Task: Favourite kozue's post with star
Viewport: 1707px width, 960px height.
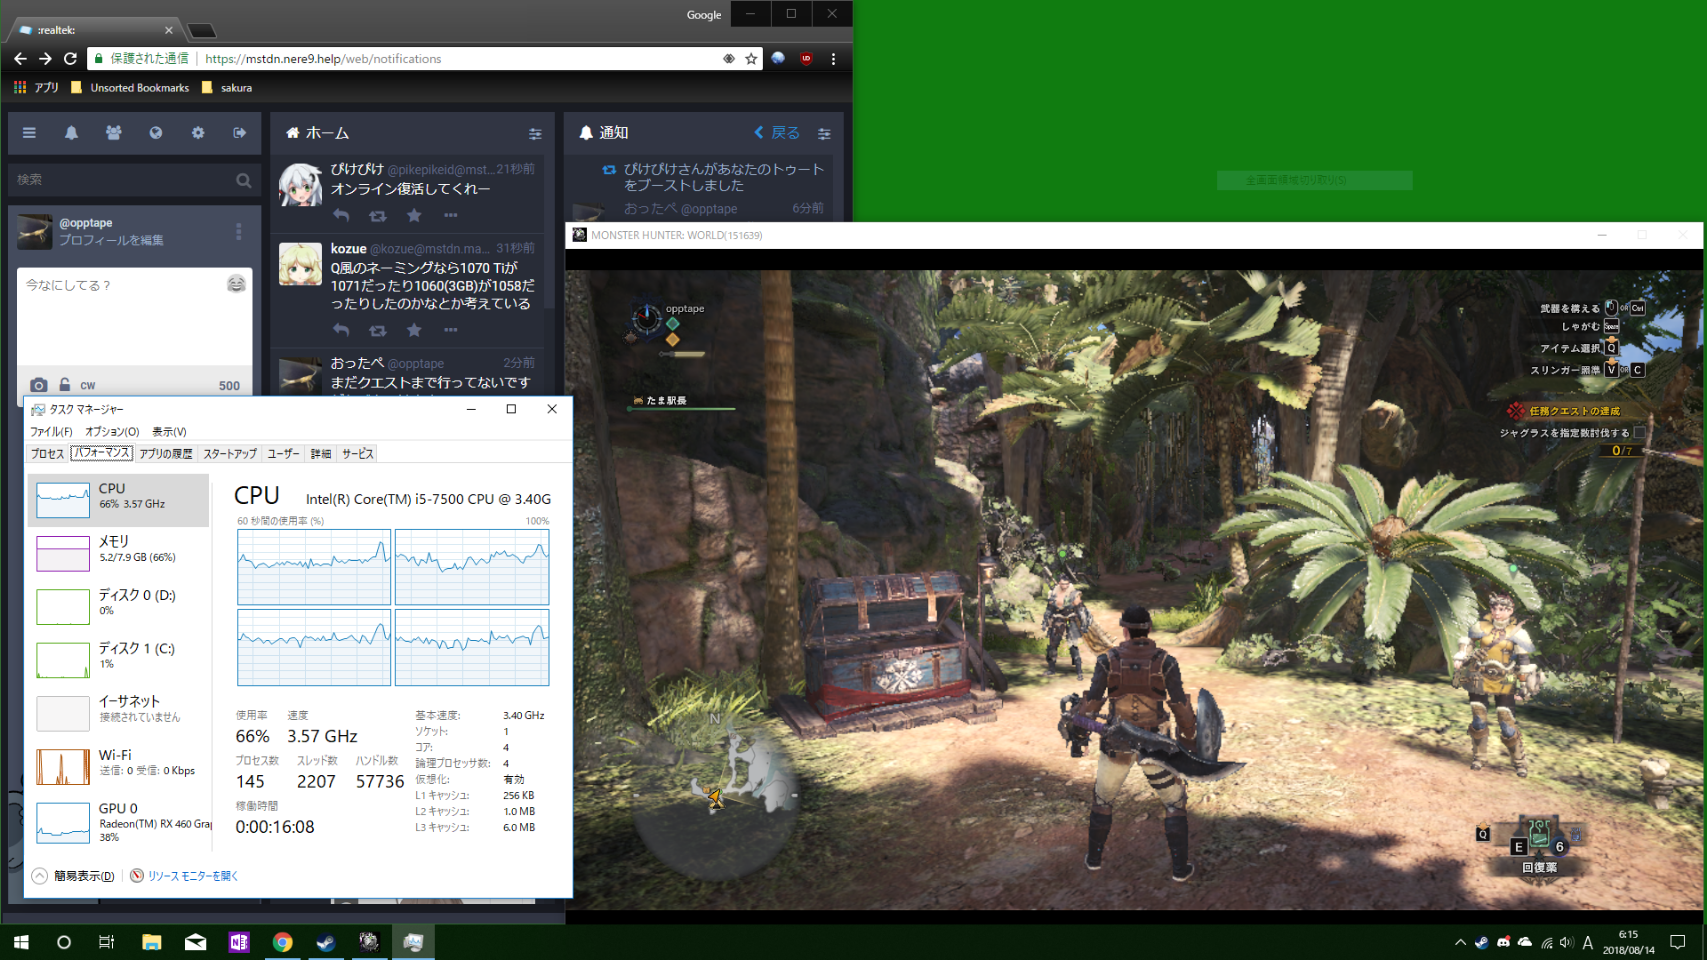Action: (x=414, y=330)
